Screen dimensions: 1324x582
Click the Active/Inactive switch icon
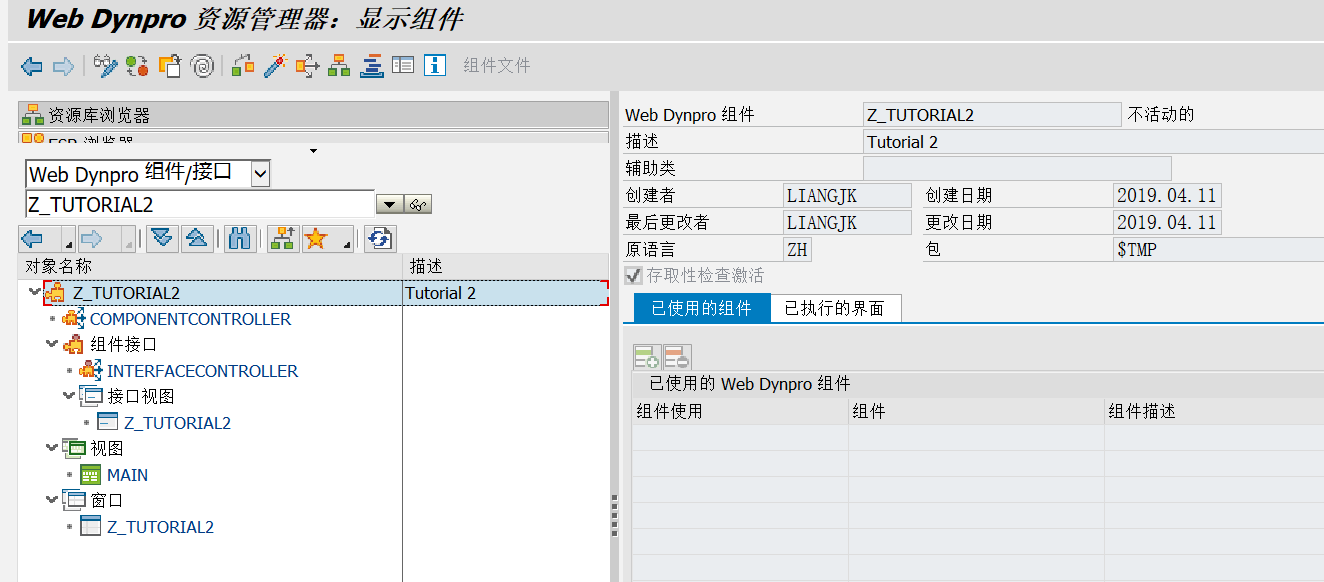[137, 66]
